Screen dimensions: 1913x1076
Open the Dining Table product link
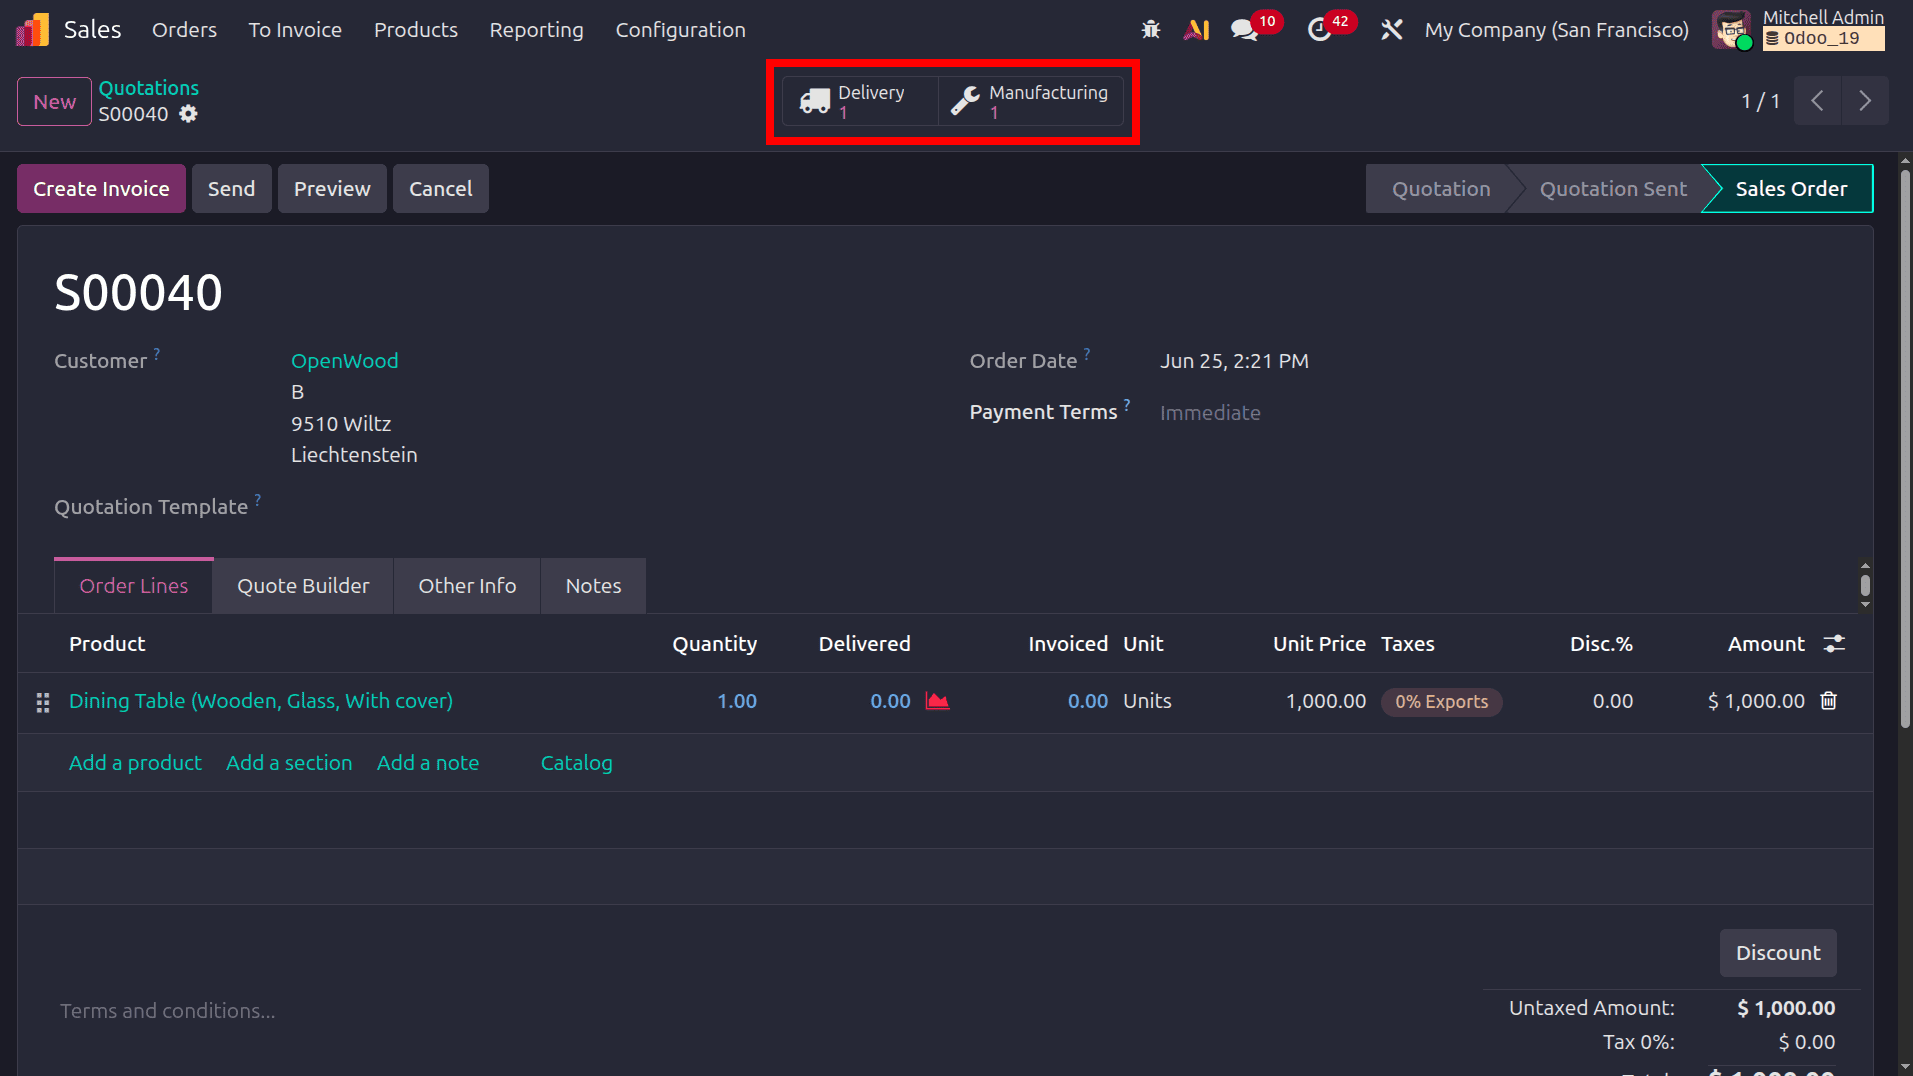click(x=261, y=701)
